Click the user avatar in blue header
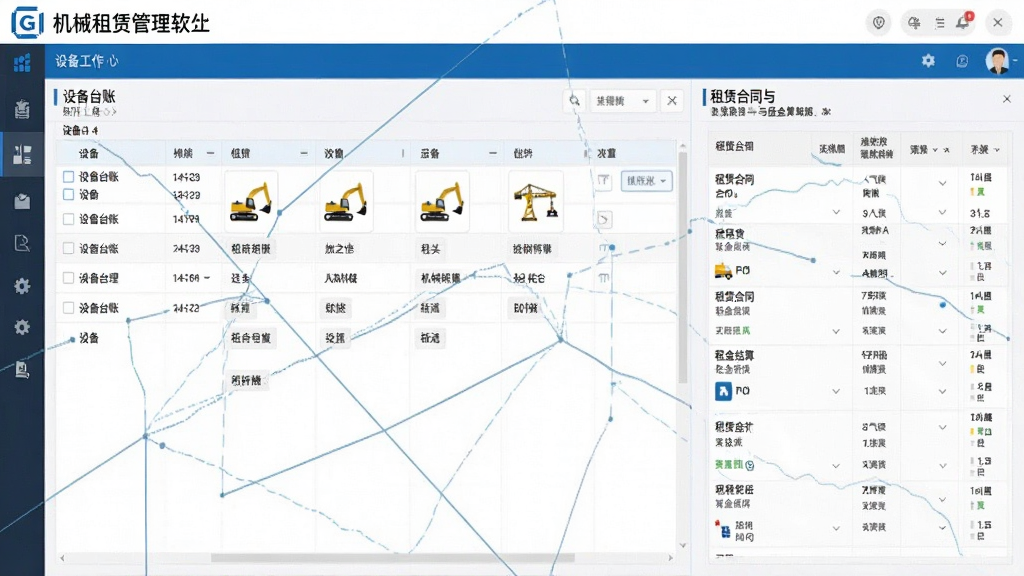The width and height of the screenshot is (1024, 576). (997, 61)
